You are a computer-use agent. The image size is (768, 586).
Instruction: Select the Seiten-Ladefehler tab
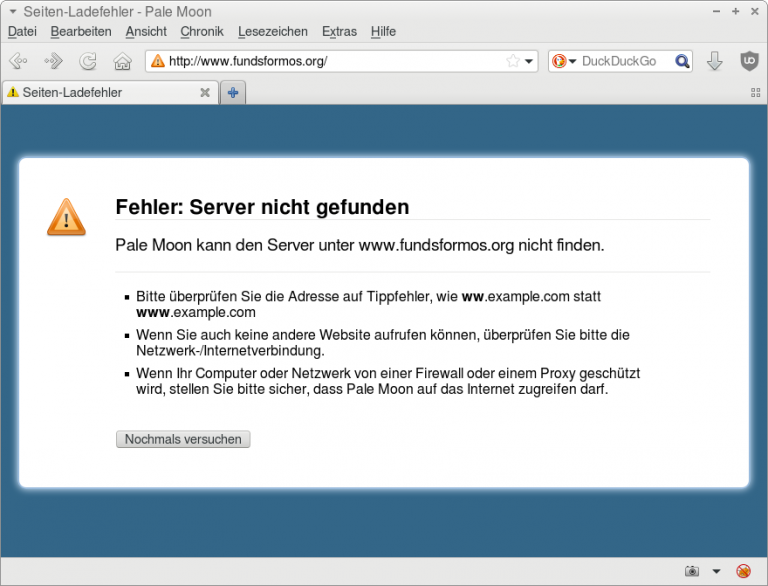pos(109,93)
